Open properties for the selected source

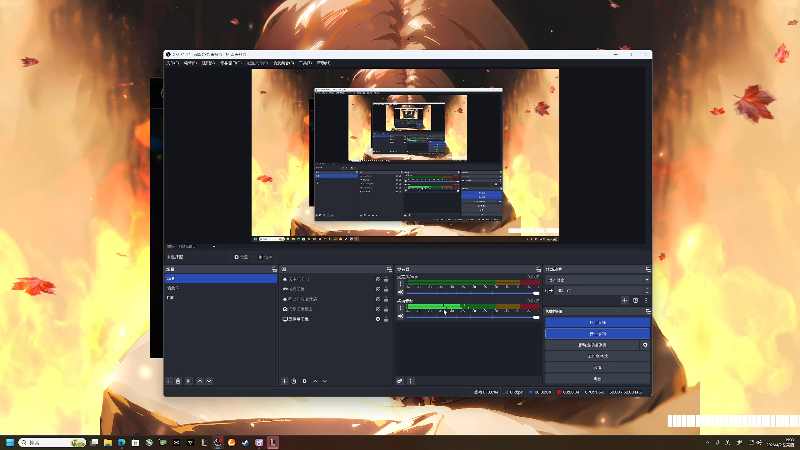(304, 381)
